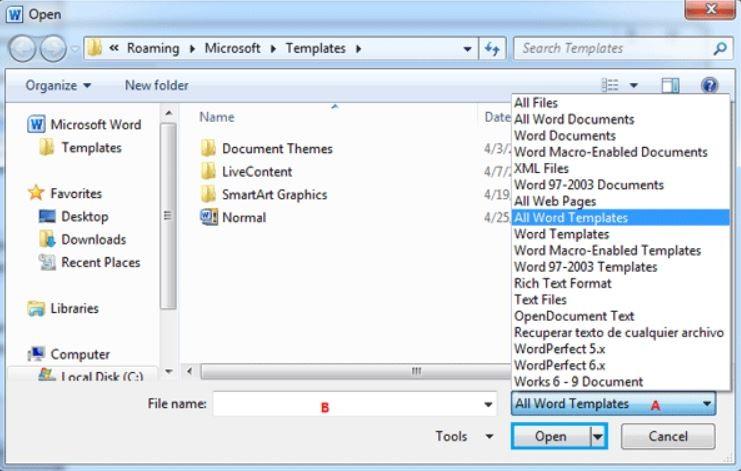
Task: Click the Templates breadcrumb
Action: (315, 49)
